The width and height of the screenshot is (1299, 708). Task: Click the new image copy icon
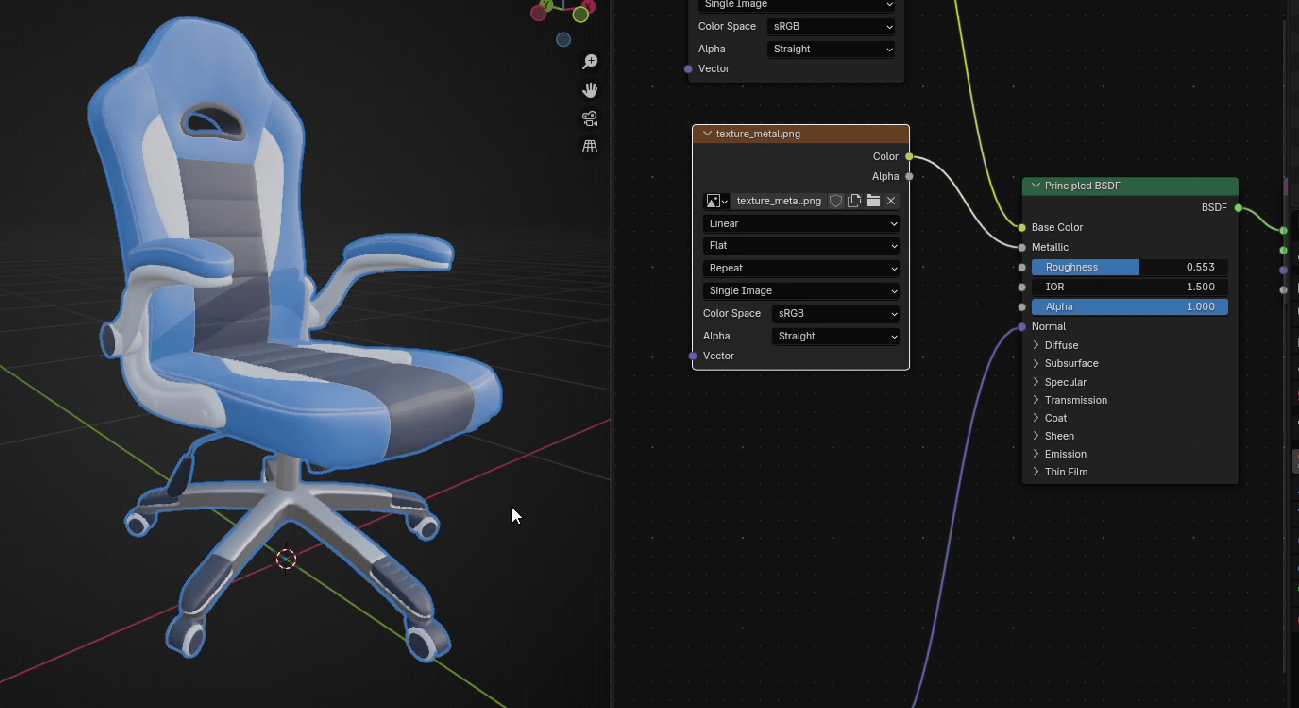(854, 201)
